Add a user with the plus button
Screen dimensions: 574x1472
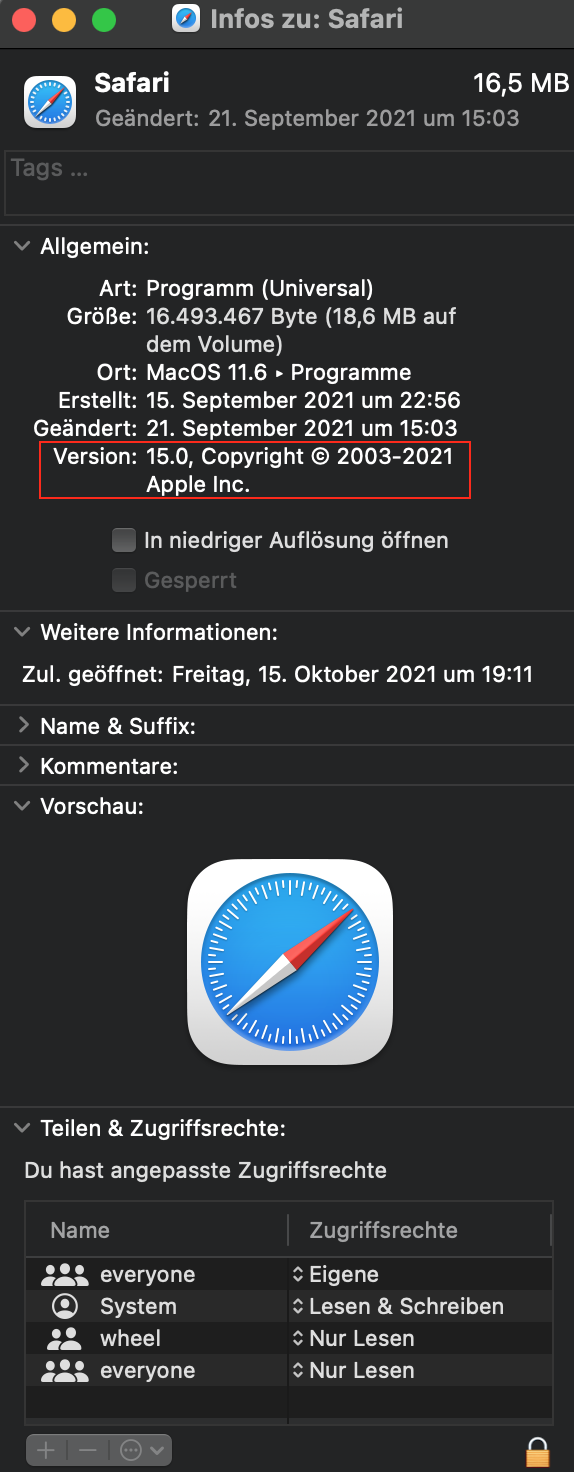click(x=45, y=1450)
